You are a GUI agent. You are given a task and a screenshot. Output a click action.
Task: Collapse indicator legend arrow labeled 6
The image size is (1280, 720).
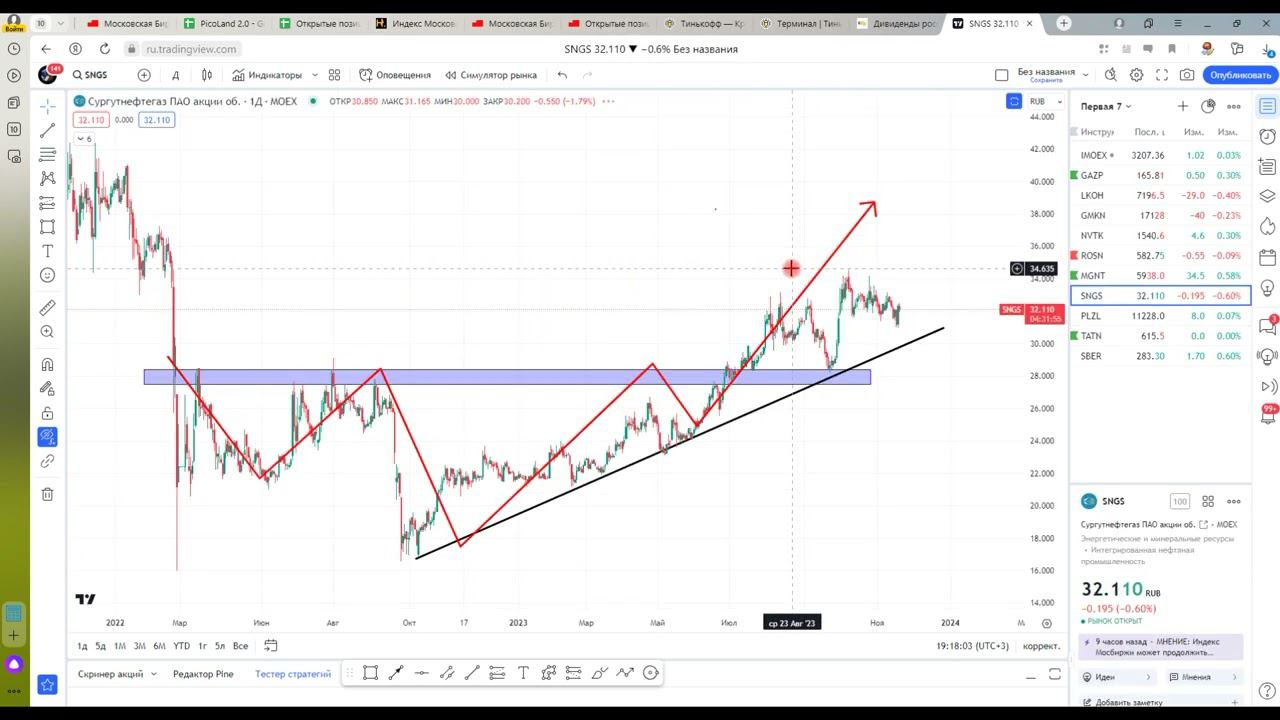point(84,139)
